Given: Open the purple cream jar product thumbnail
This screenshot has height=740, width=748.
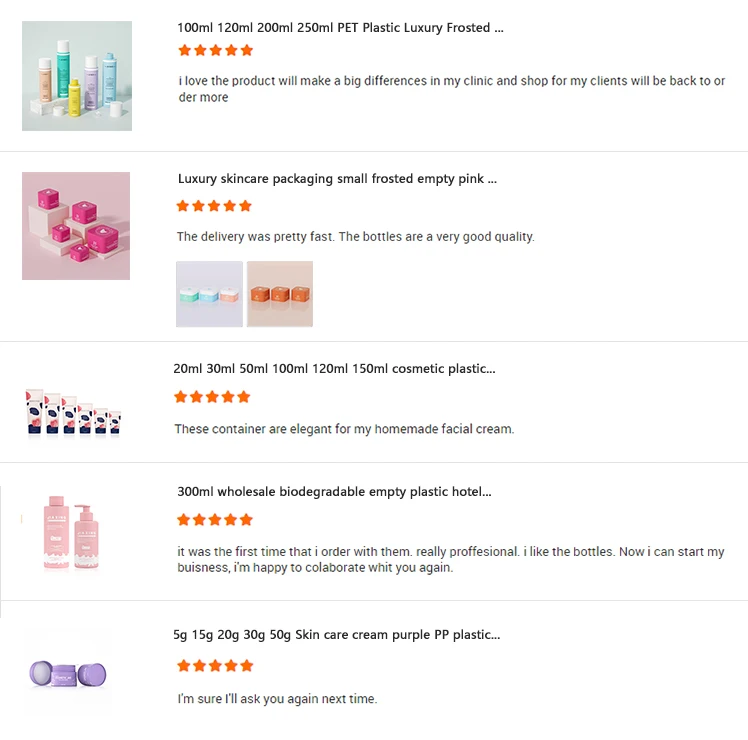Looking at the screenshot, I should pos(67,672).
